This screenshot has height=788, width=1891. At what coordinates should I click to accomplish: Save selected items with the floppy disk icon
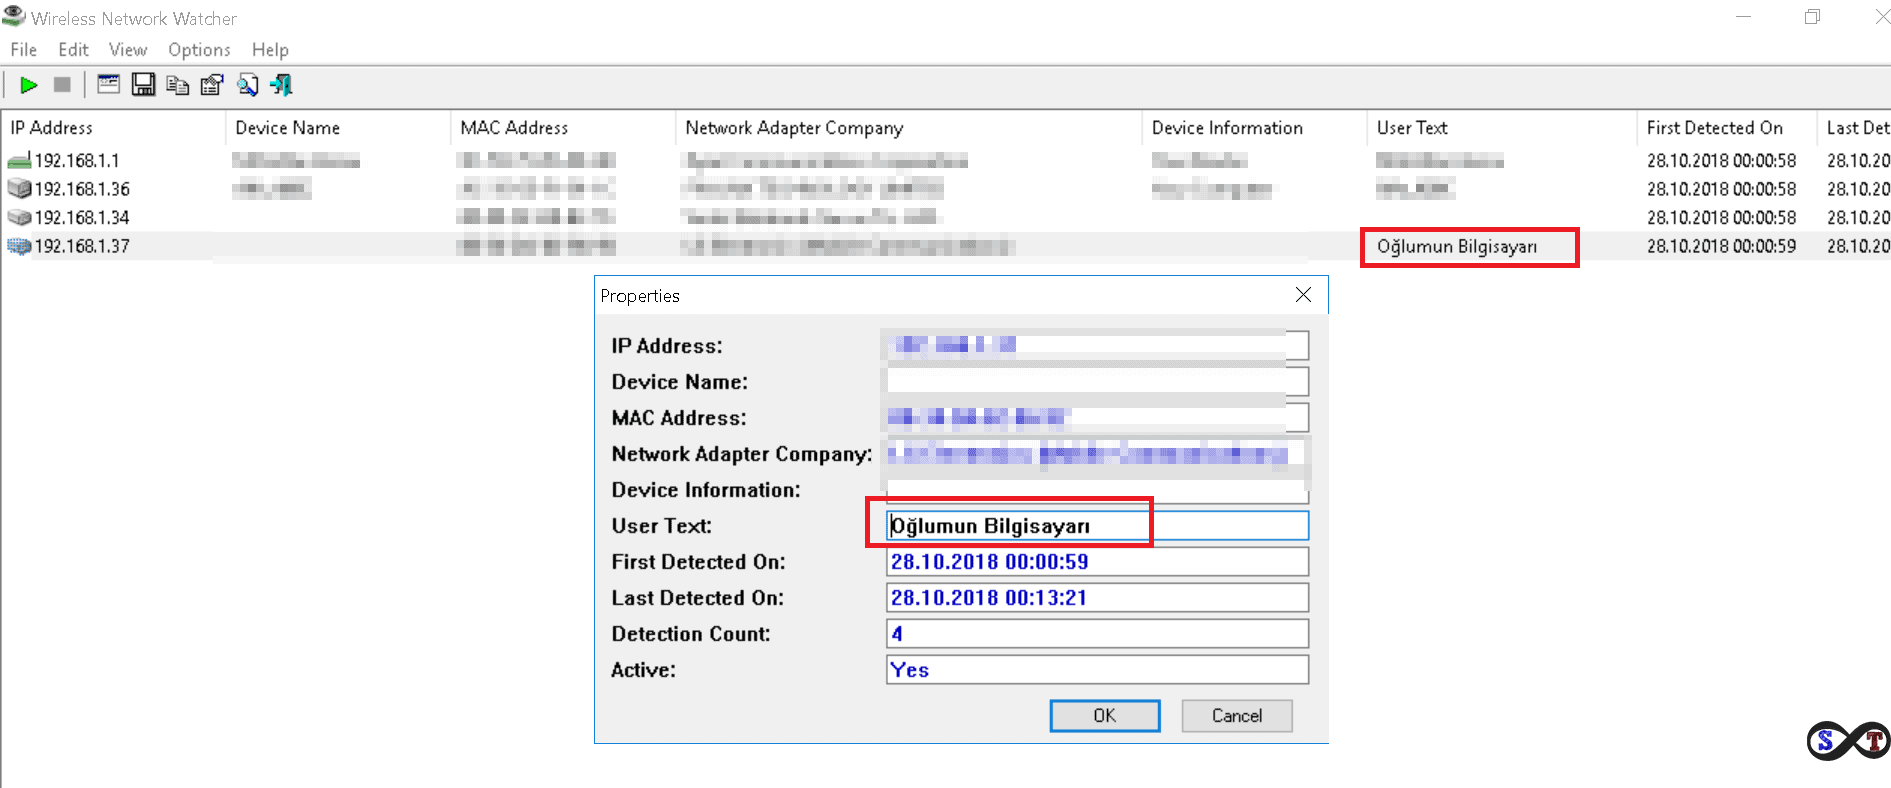click(x=143, y=85)
